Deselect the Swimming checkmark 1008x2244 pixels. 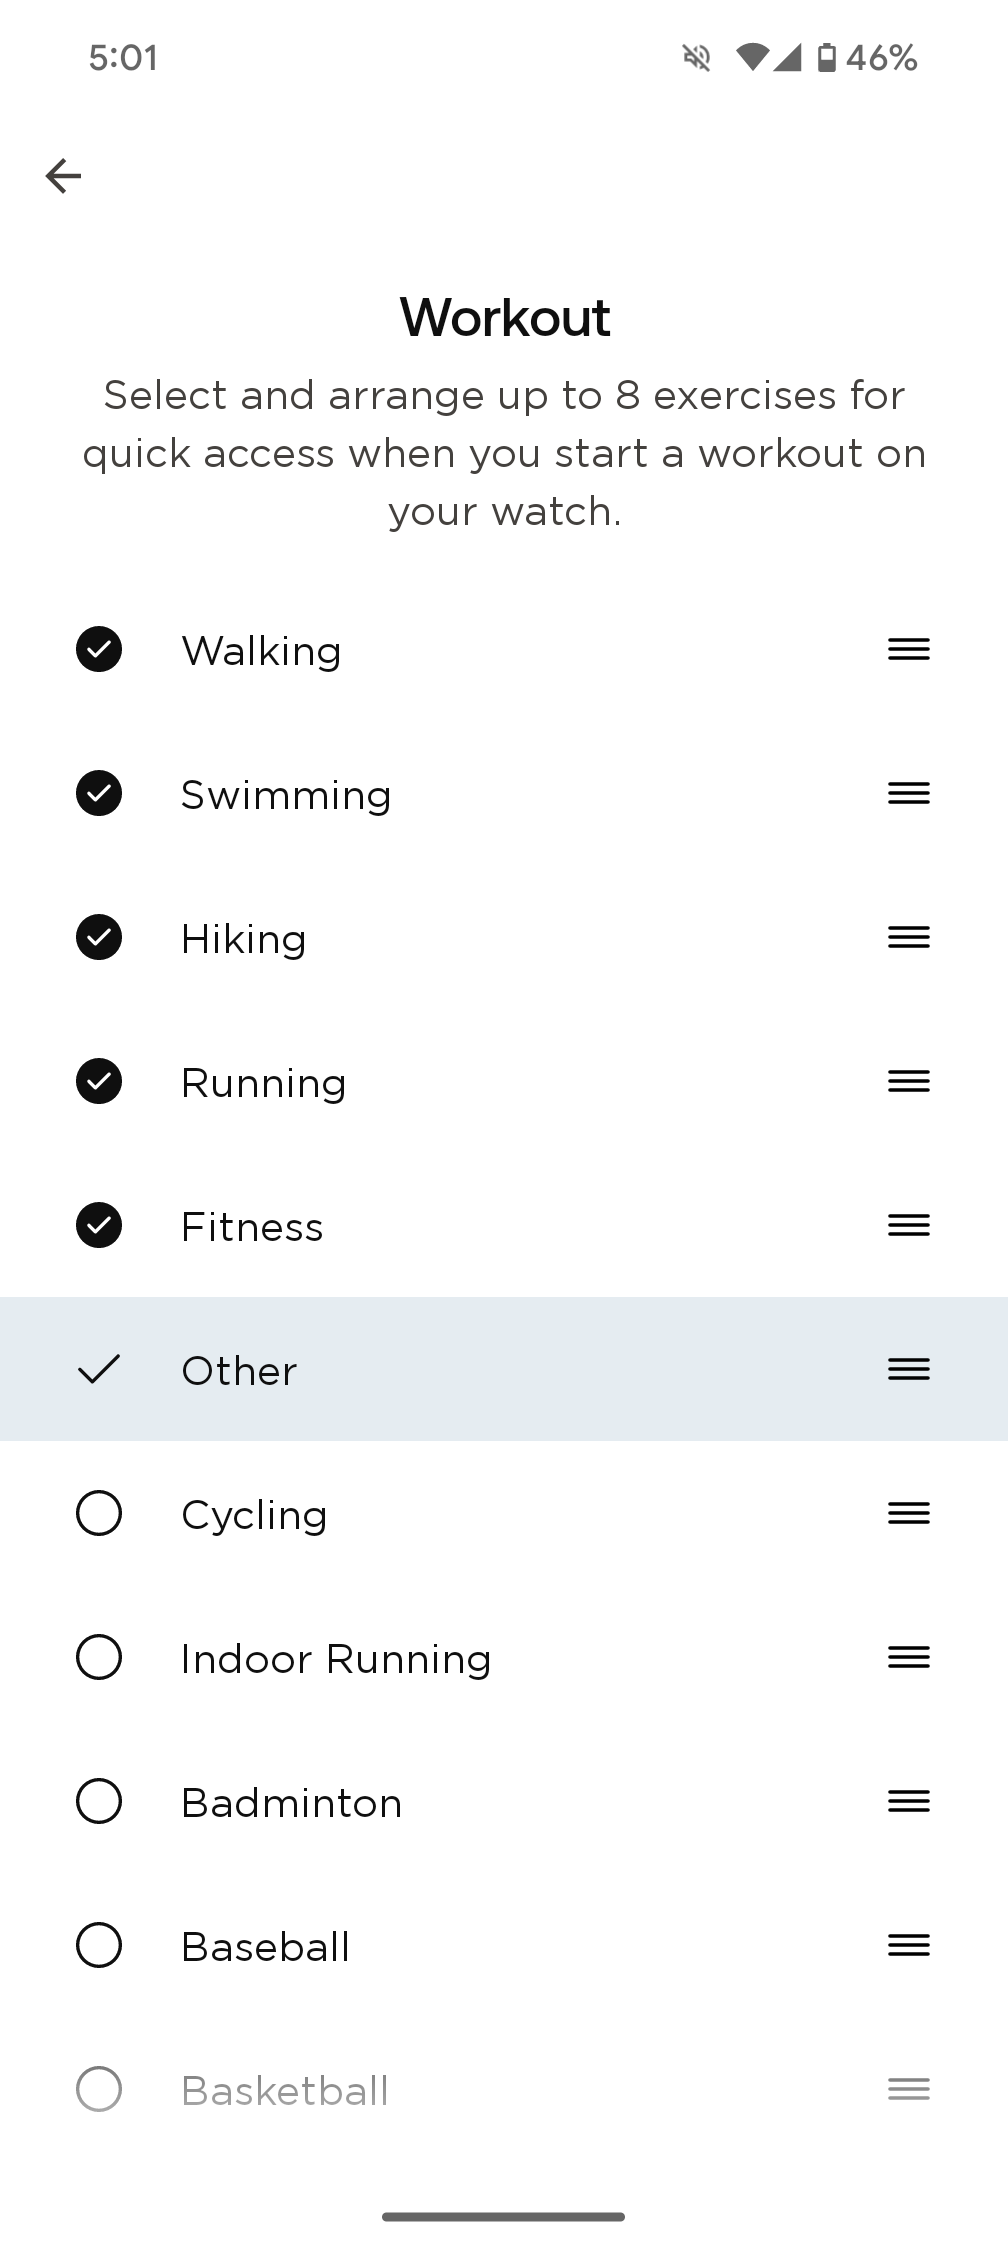99,794
